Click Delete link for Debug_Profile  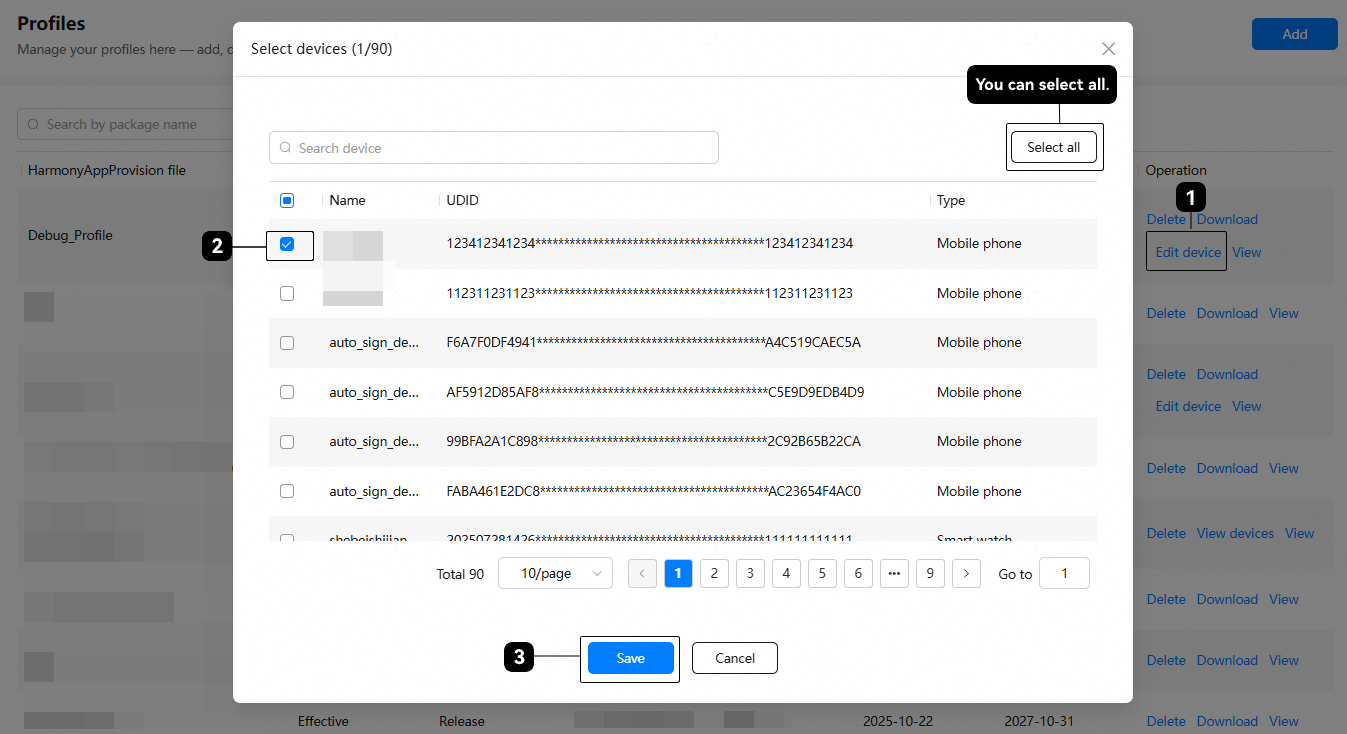pyautogui.click(x=1166, y=219)
